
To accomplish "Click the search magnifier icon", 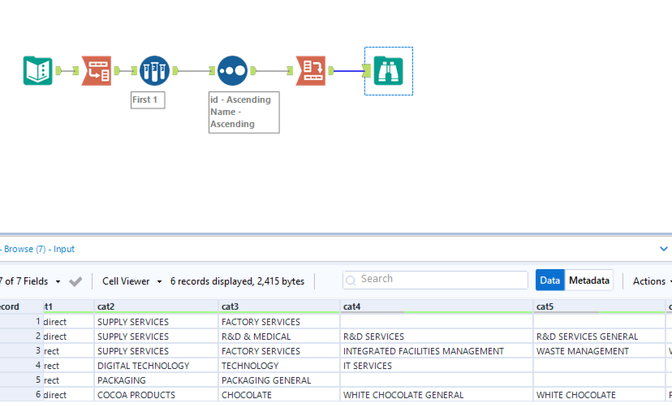I will 351,281.
